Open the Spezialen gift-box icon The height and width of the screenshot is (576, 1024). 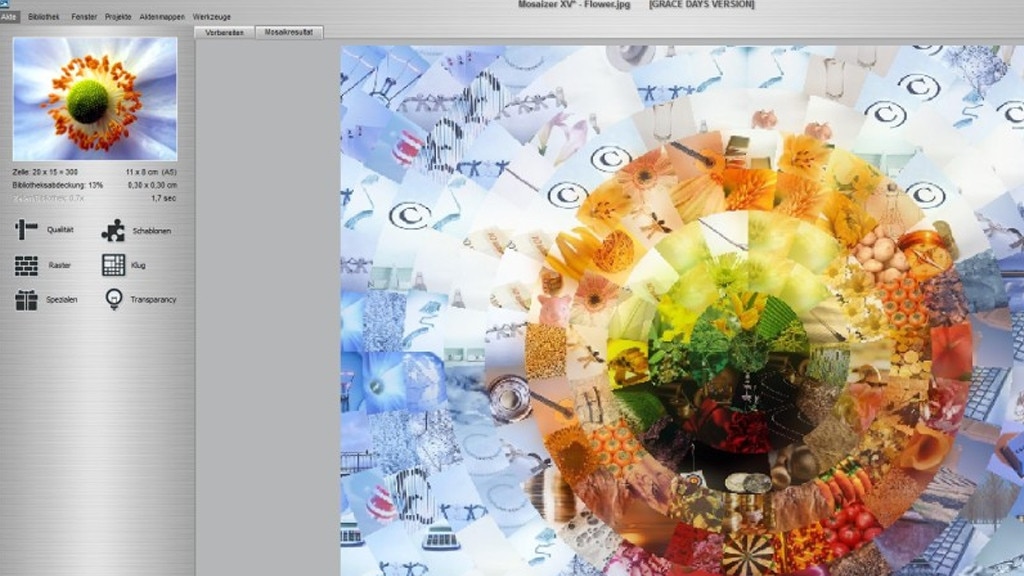tap(26, 300)
